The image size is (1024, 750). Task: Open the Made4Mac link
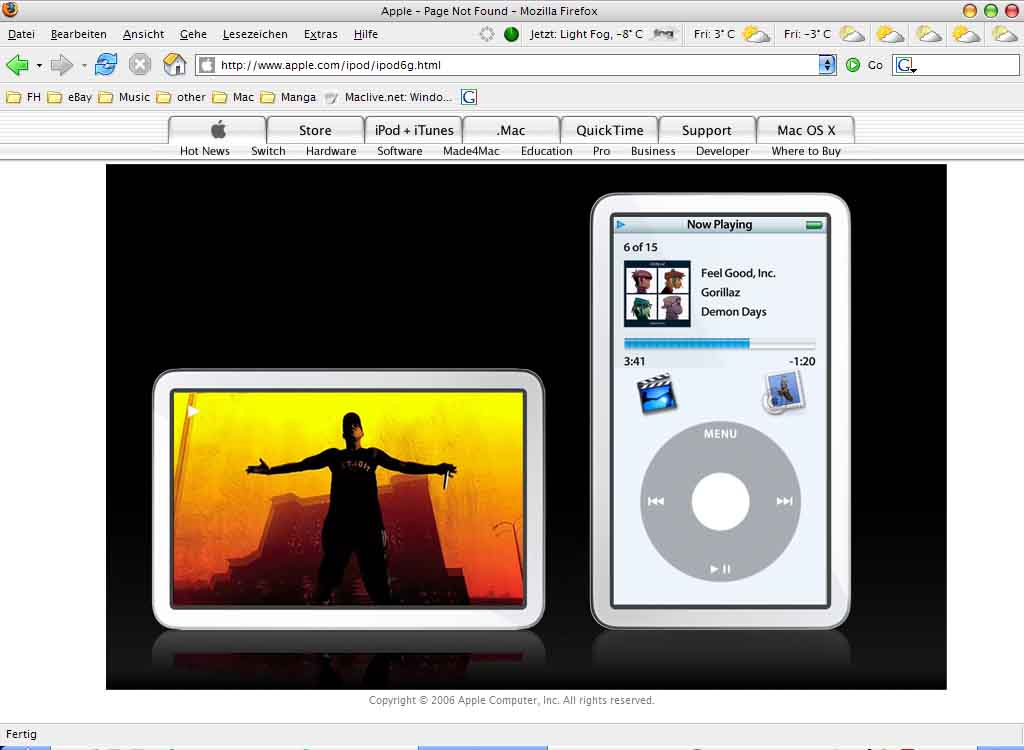coord(472,151)
